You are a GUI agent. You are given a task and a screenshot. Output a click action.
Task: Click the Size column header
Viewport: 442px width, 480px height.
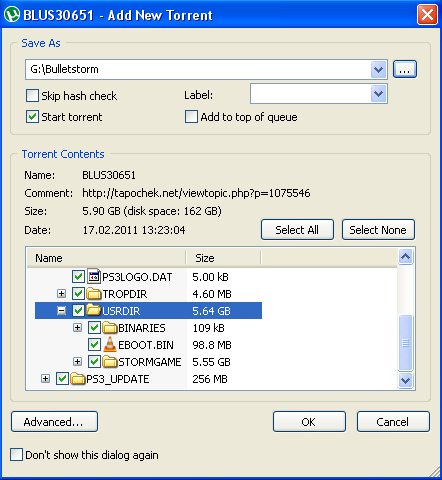(x=223, y=258)
